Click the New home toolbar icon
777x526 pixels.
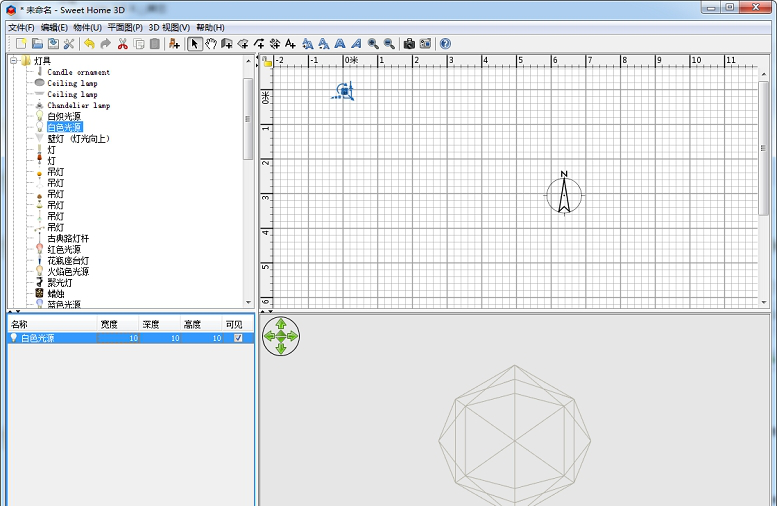[x=20, y=44]
